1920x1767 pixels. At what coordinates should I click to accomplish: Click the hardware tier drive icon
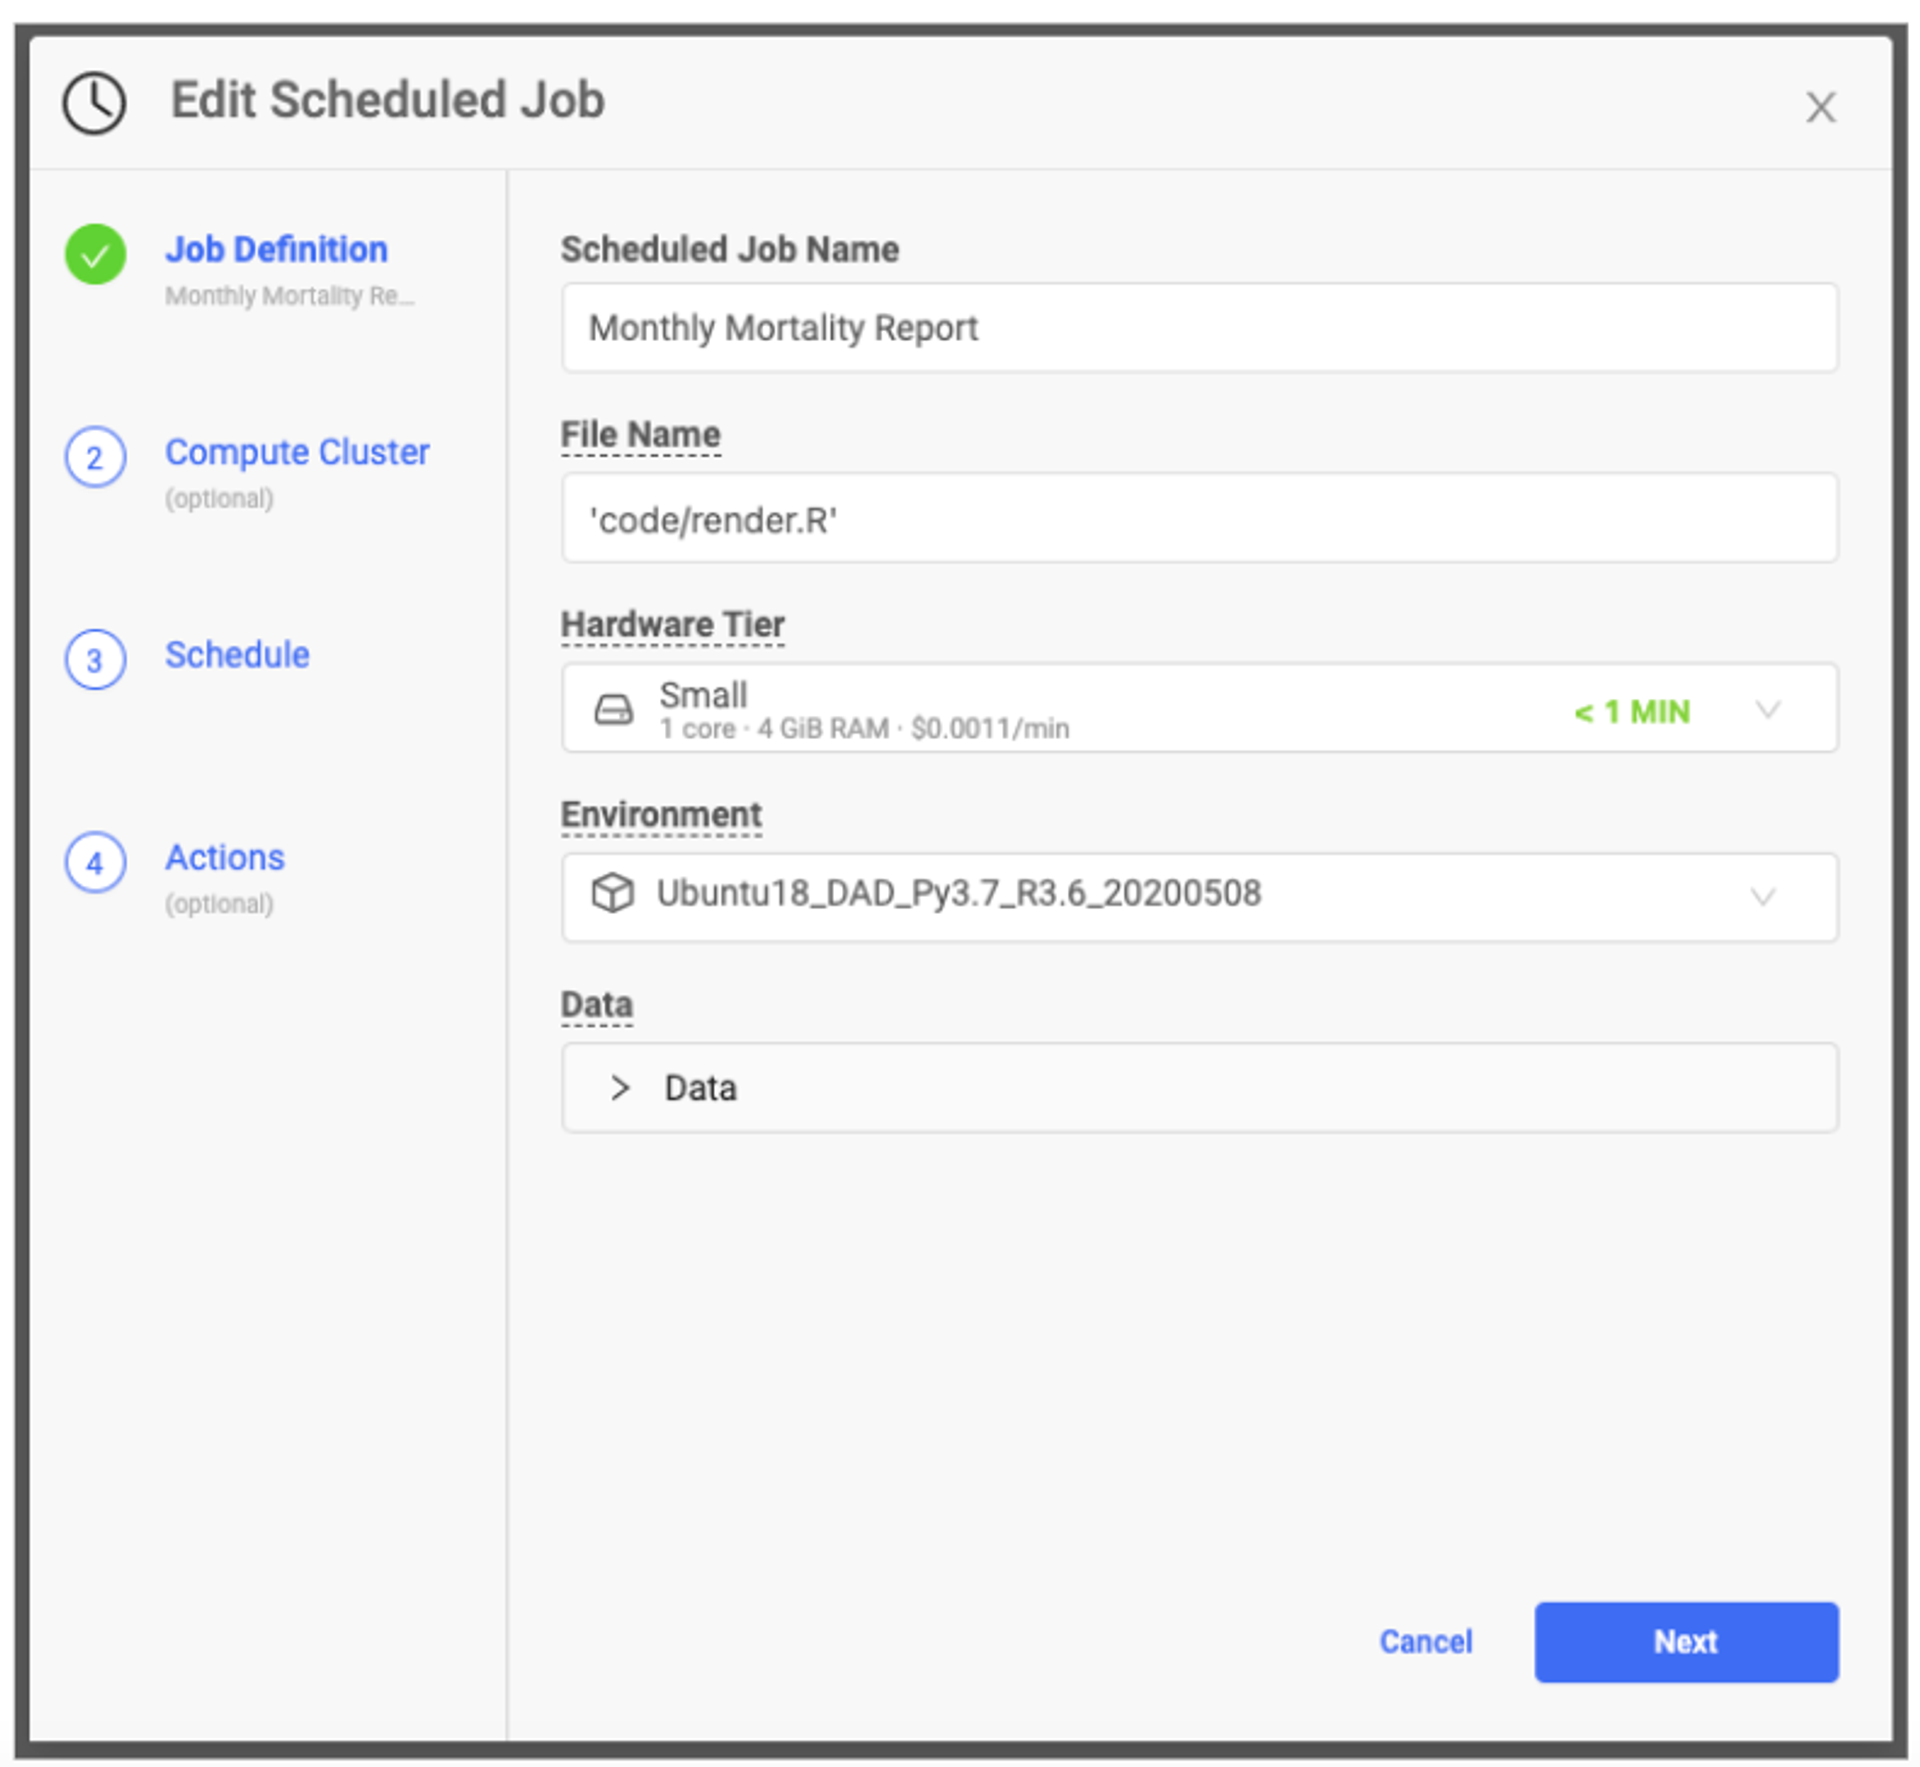pyautogui.click(x=613, y=709)
